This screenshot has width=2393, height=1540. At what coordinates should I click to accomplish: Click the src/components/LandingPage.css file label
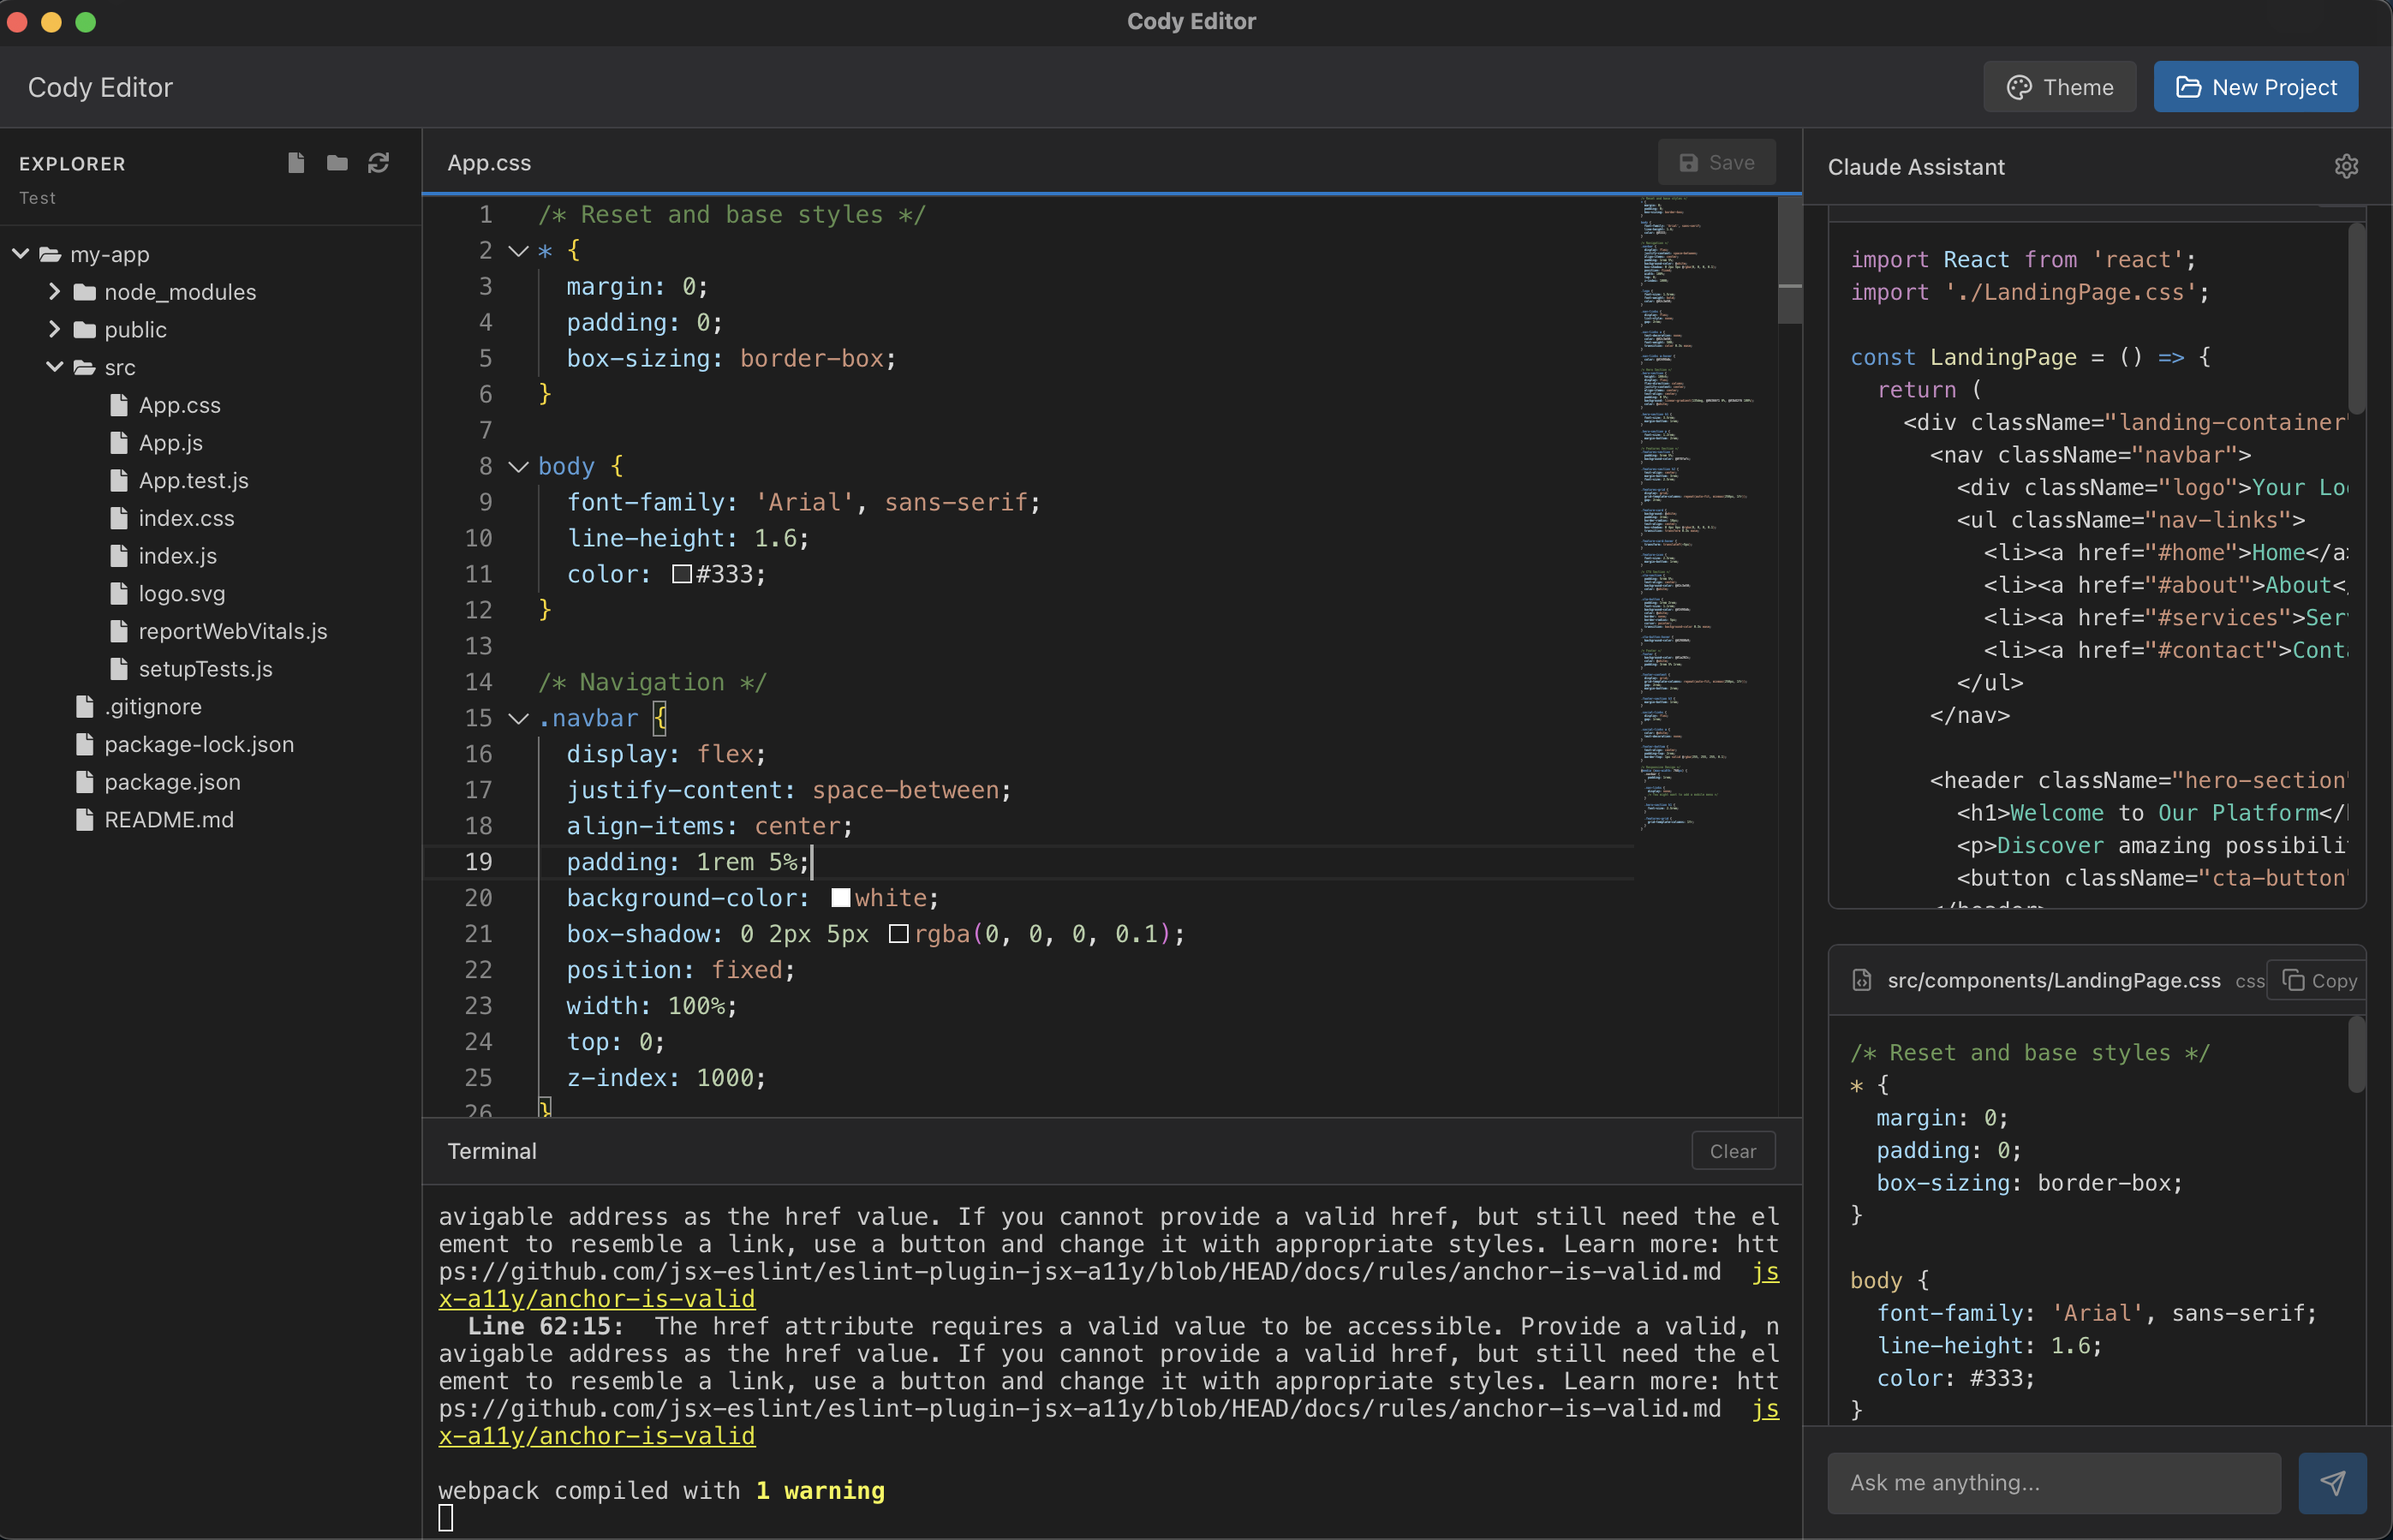click(x=2054, y=981)
